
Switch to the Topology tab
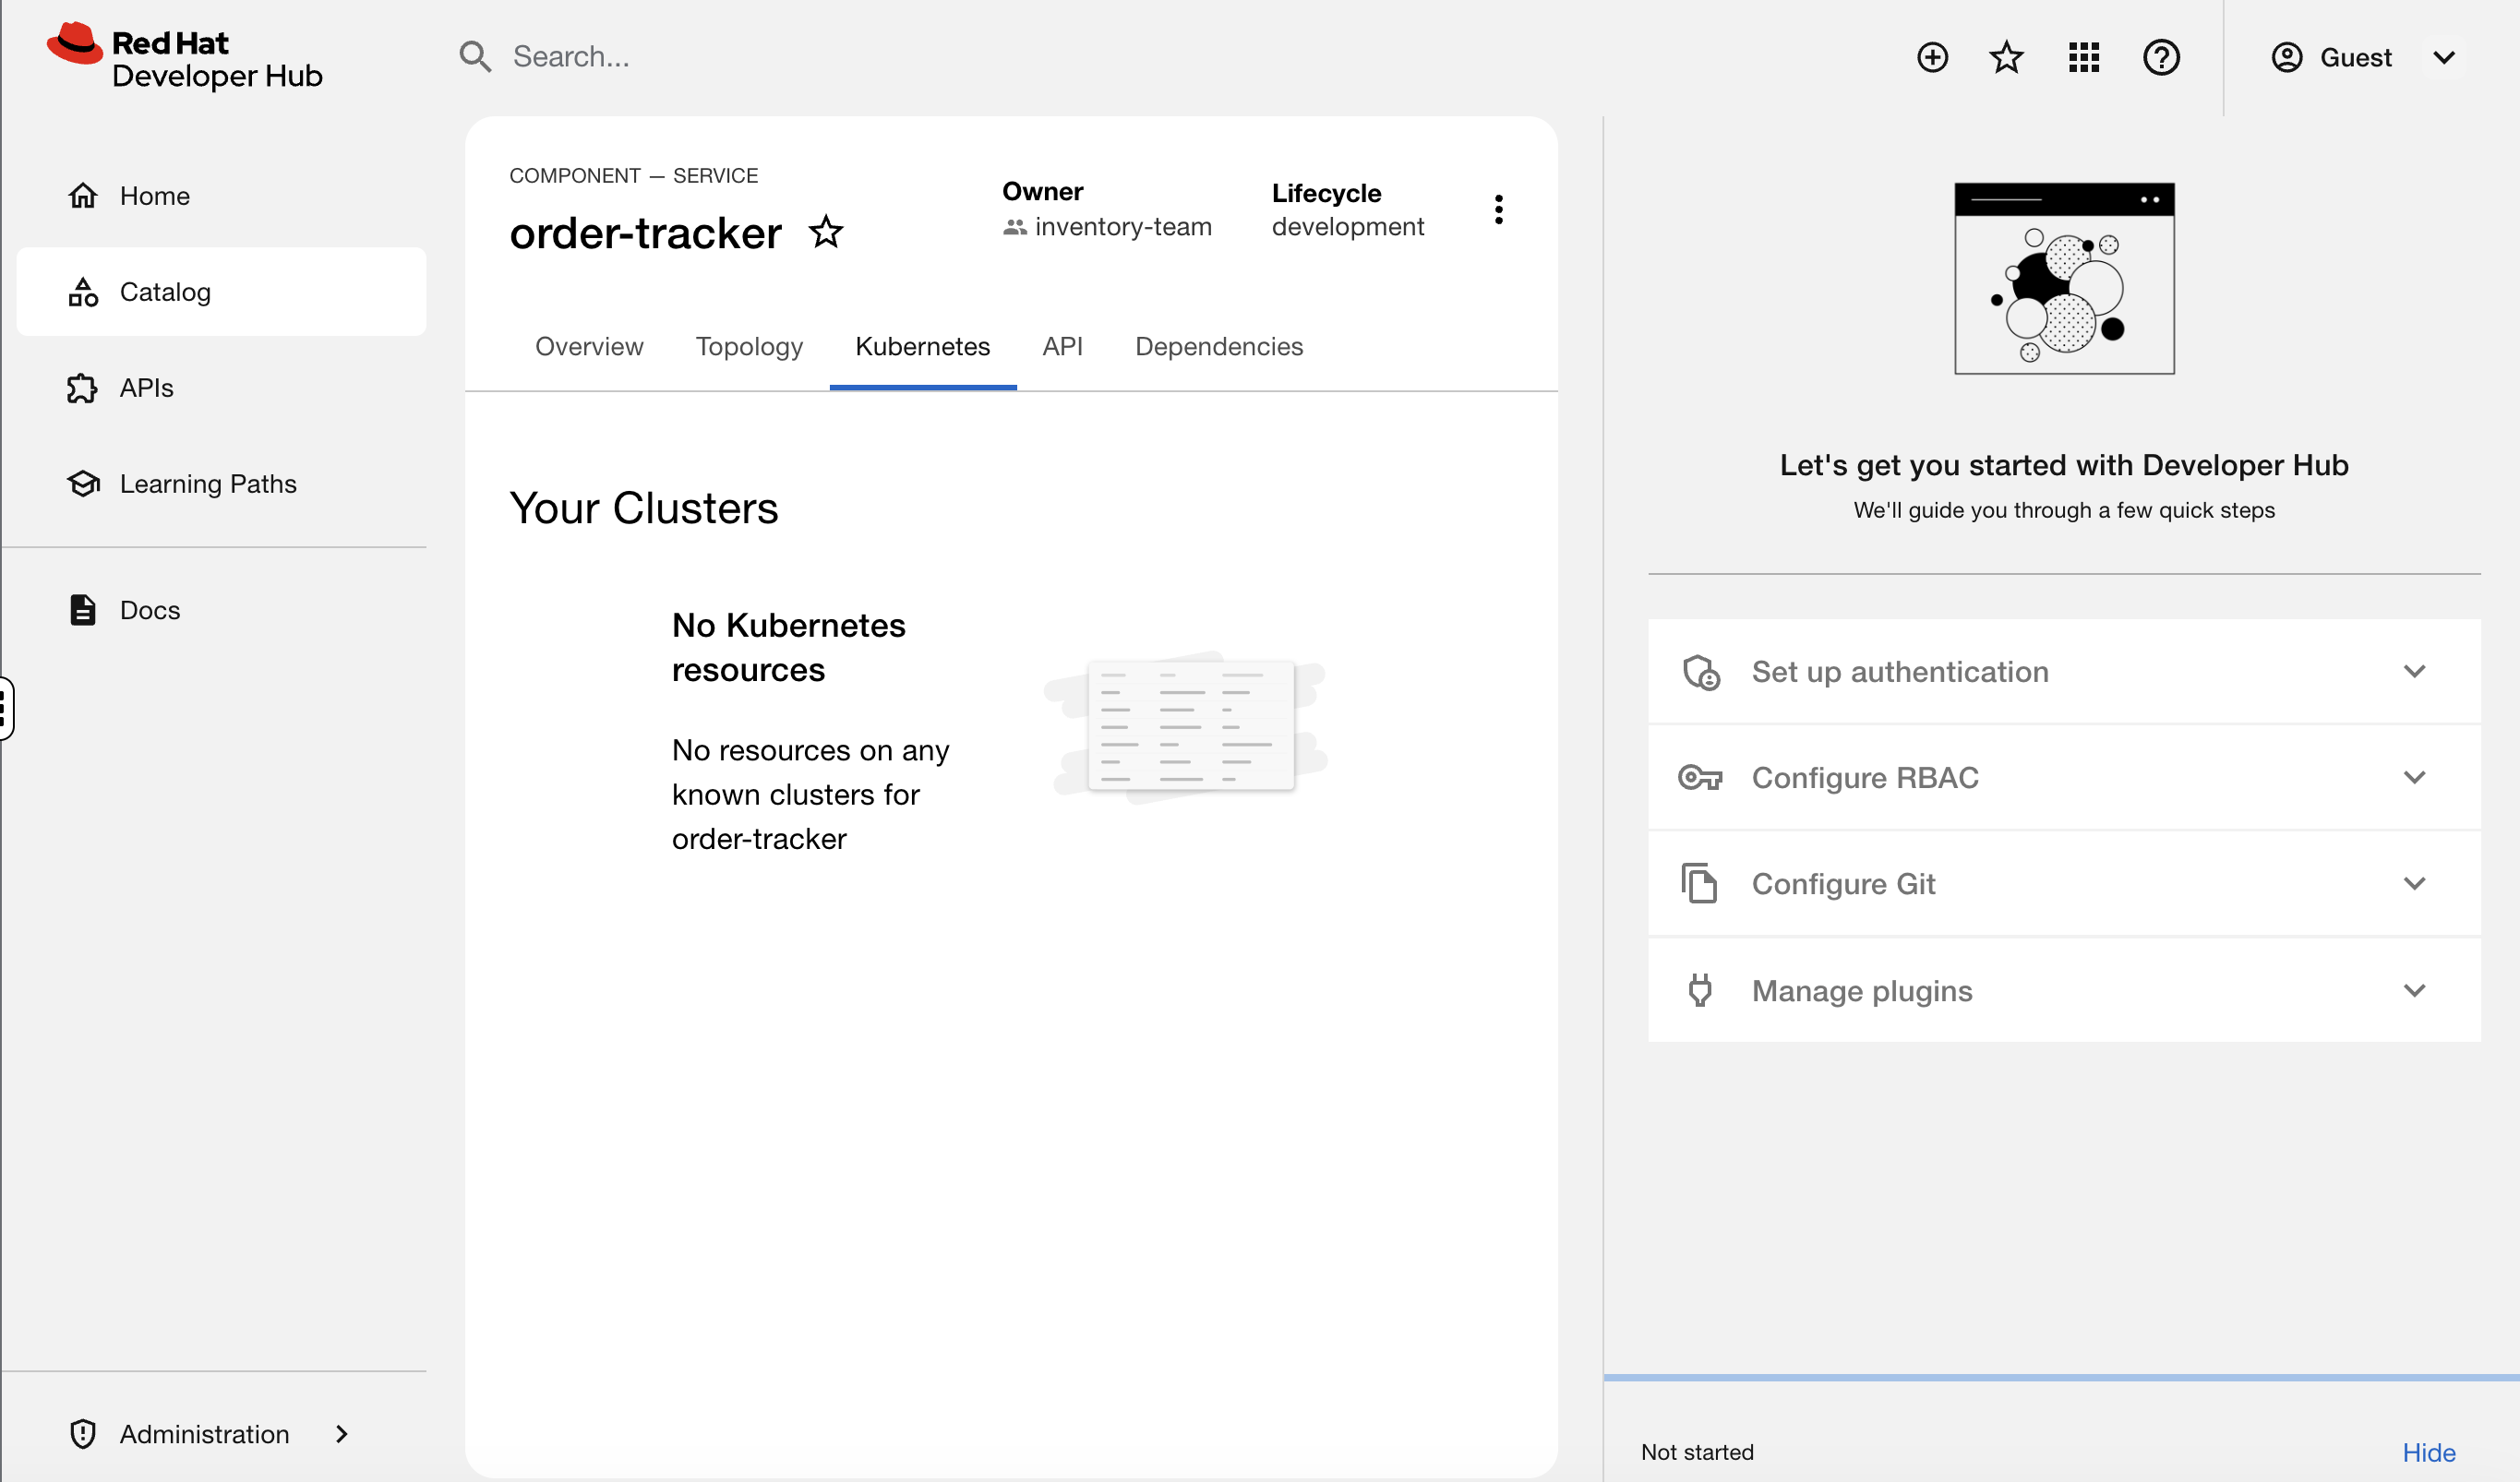(x=749, y=346)
